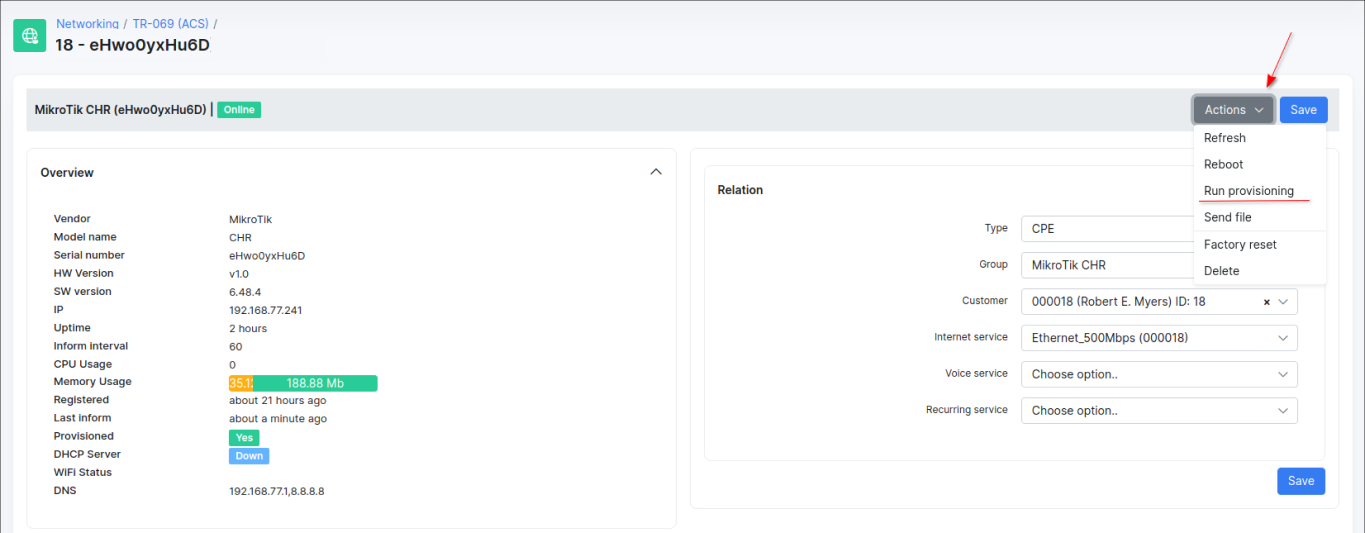Open the Customer dropdown
The height and width of the screenshot is (533, 1365).
coord(1140,302)
